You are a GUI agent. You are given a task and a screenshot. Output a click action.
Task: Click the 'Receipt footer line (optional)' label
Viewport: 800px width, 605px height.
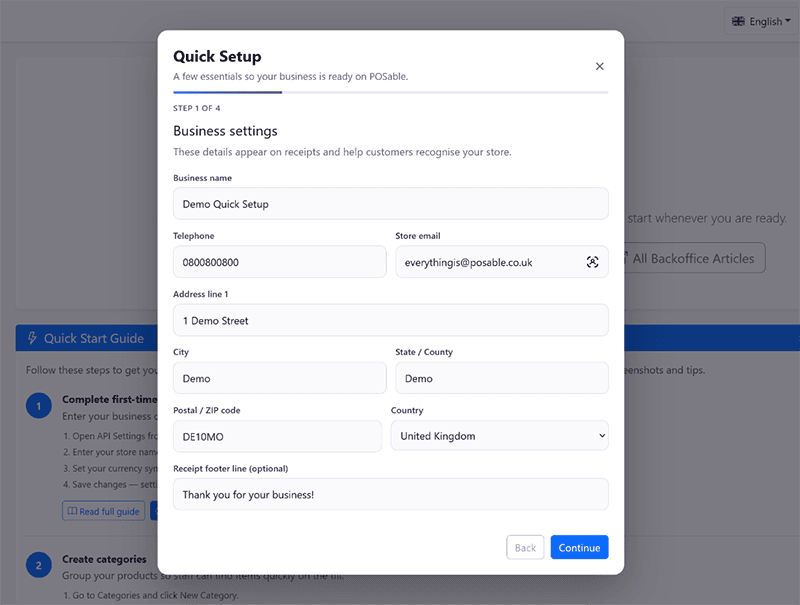coord(231,468)
